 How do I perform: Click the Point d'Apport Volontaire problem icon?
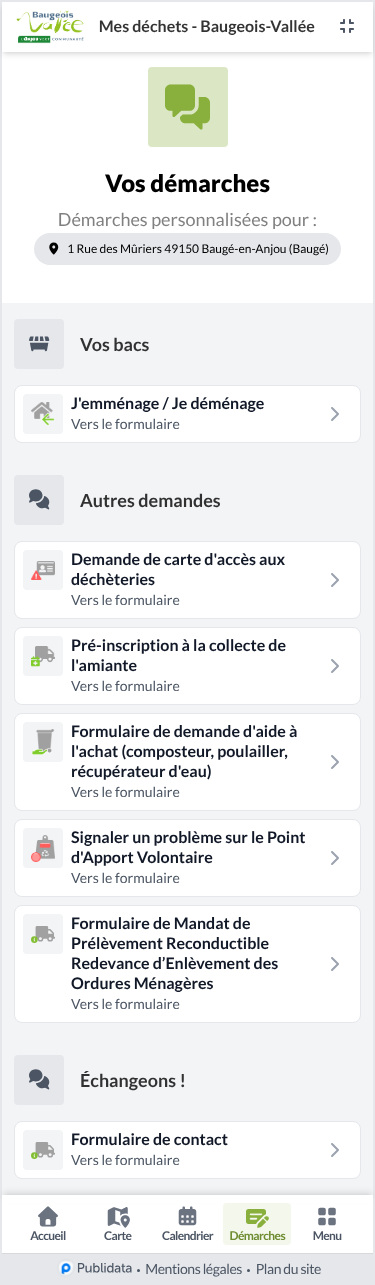click(x=42, y=848)
